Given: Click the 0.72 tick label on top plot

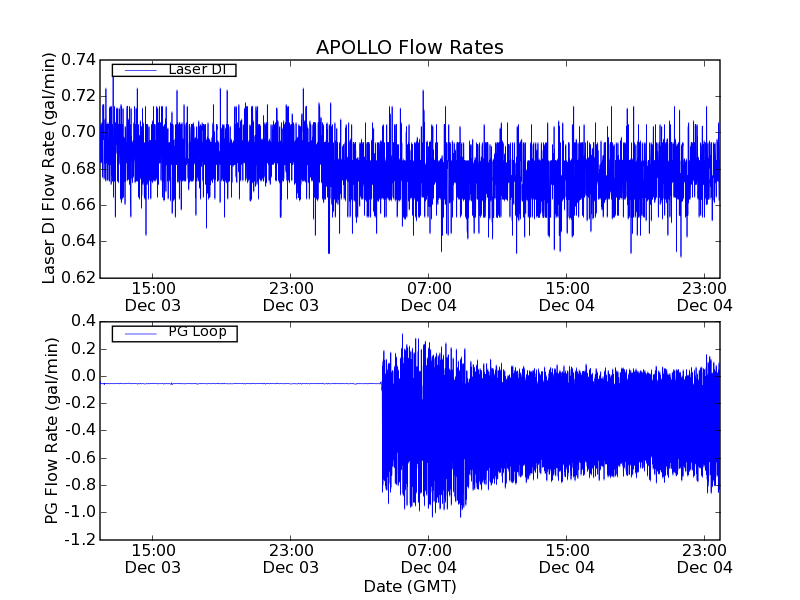Looking at the screenshot, I should point(79,96).
